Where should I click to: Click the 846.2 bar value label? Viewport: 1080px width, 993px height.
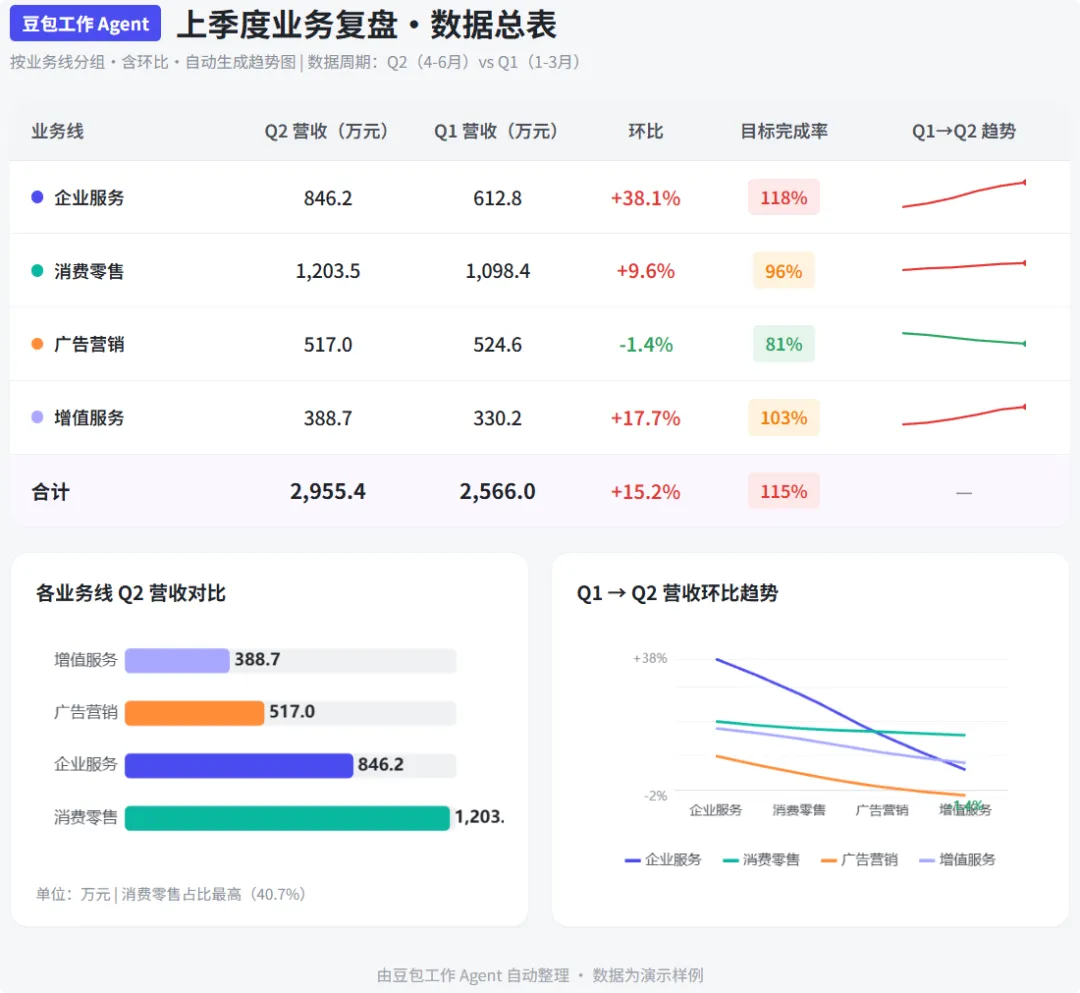(381, 764)
